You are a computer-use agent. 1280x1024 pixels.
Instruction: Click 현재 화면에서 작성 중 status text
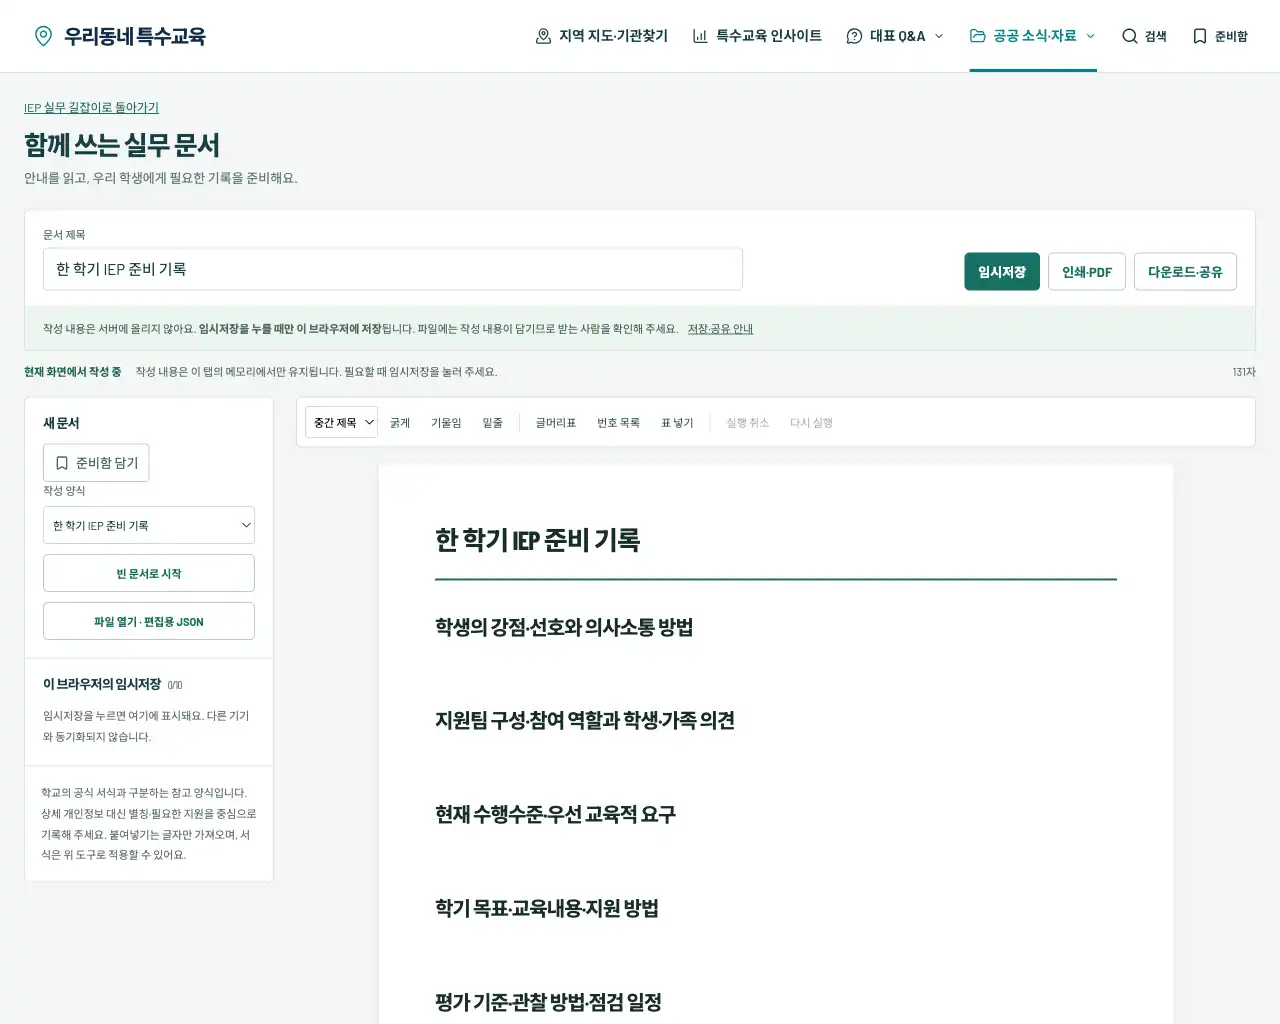pos(72,372)
